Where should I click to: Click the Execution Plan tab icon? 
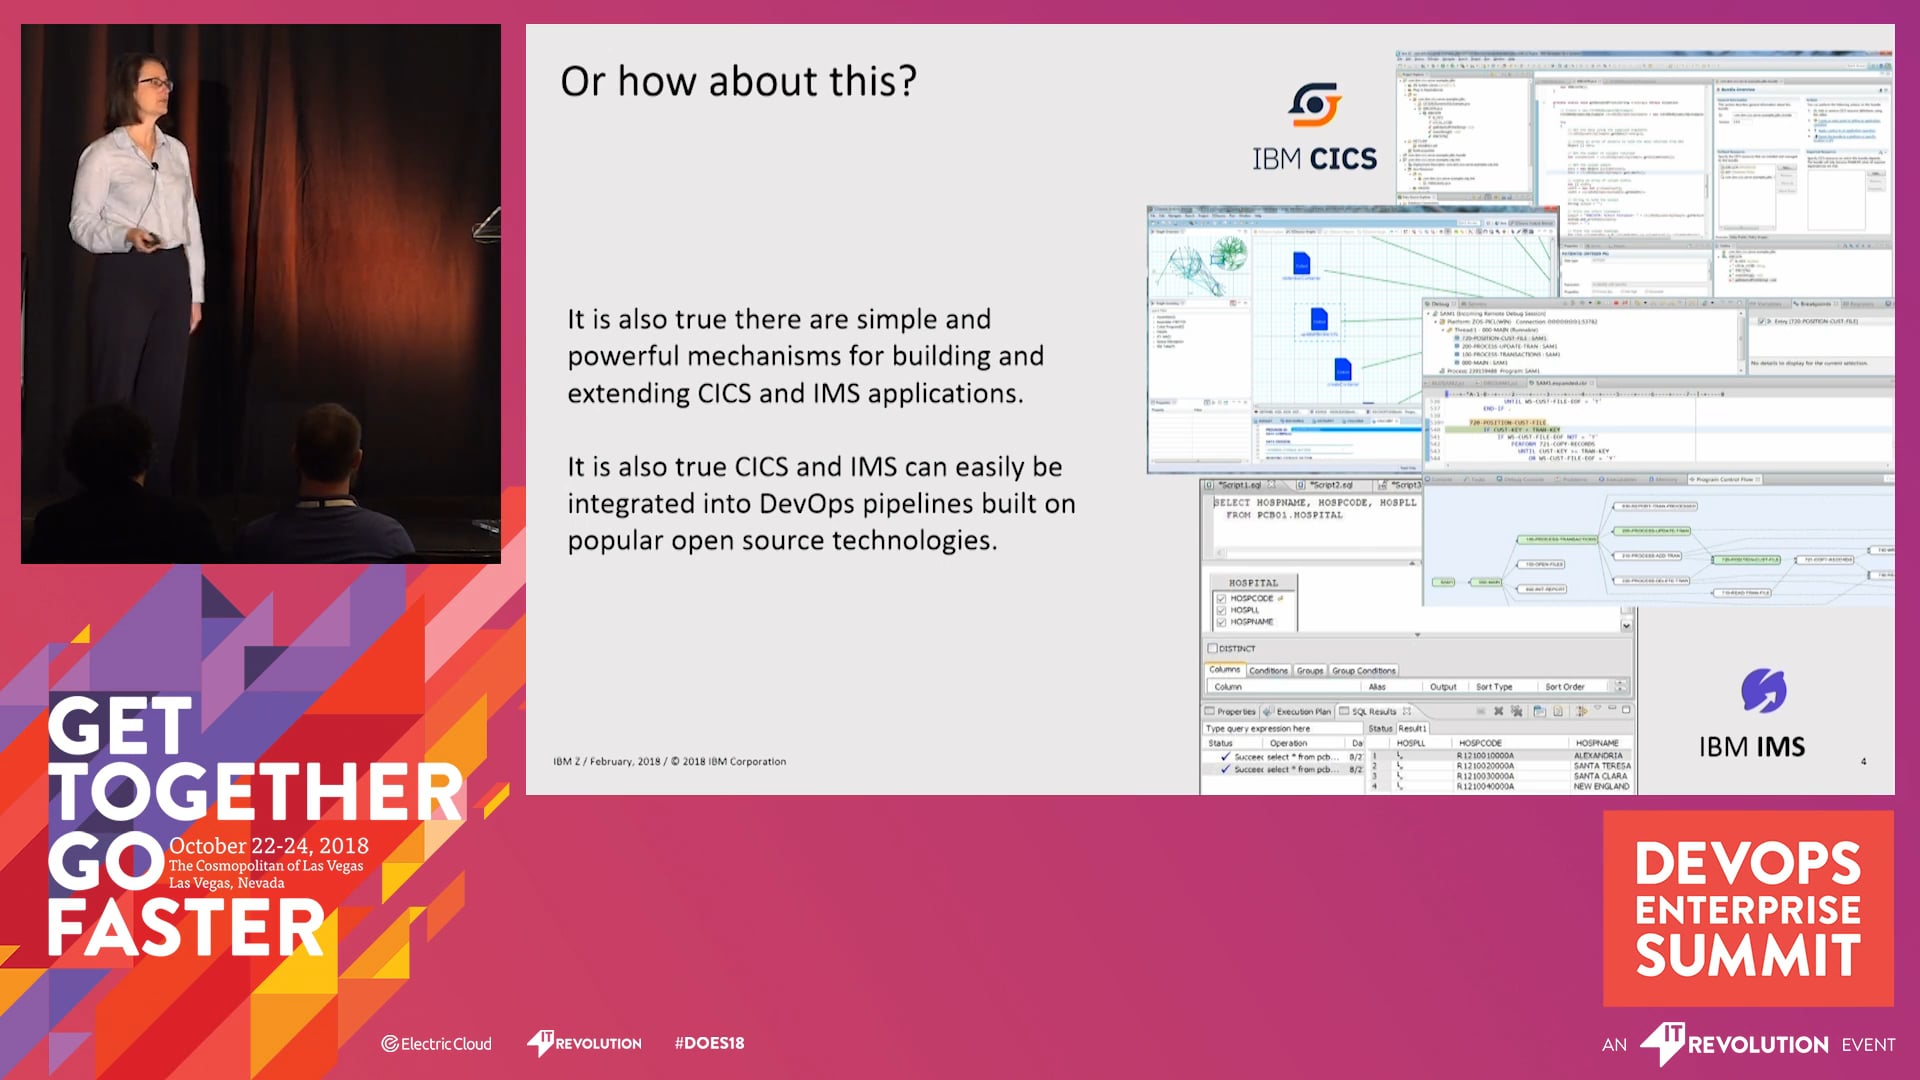1268,711
